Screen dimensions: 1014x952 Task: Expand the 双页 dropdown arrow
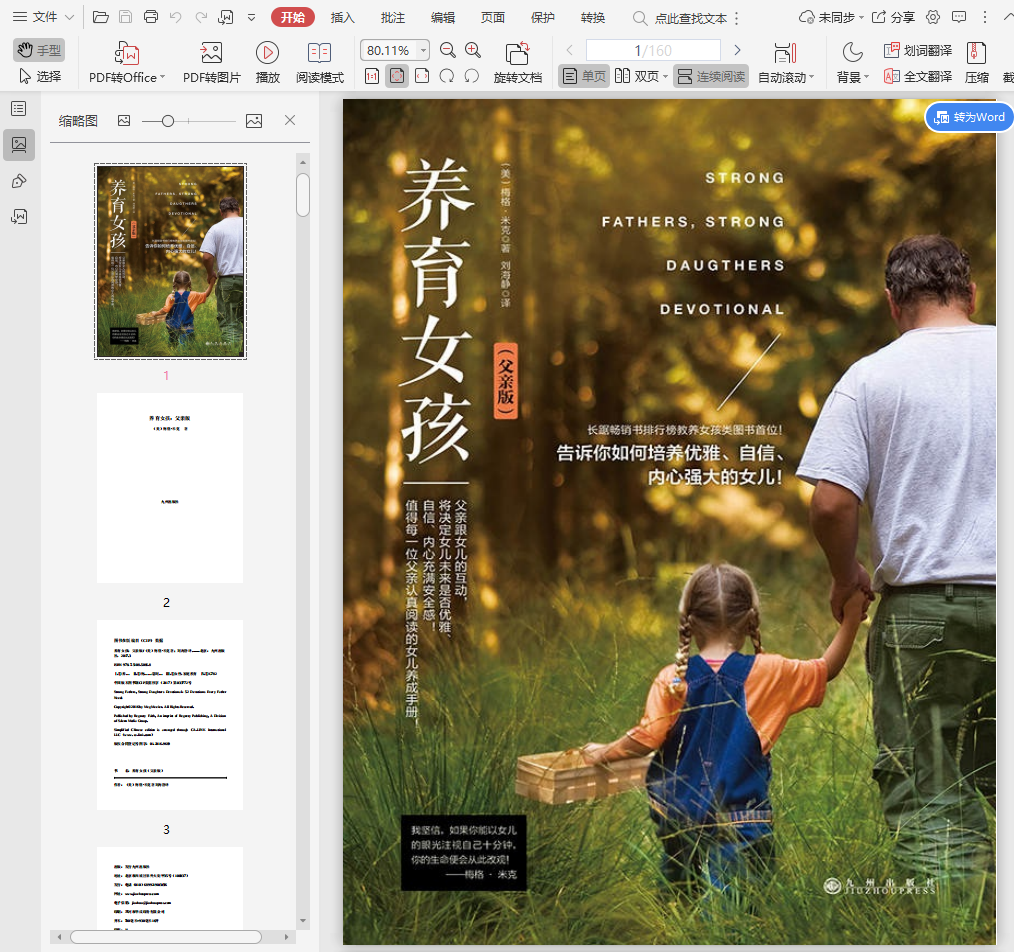click(666, 77)
